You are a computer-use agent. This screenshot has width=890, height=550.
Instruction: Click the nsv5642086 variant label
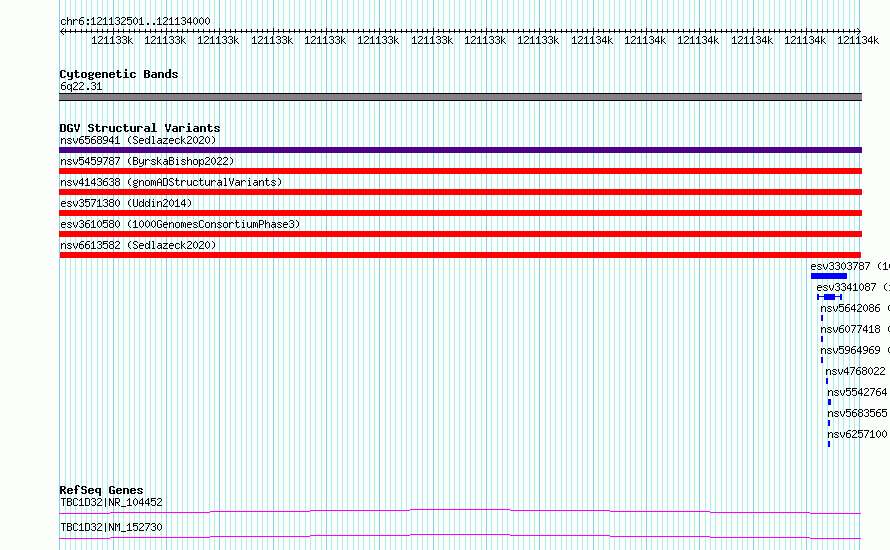[x=850, y=308]
